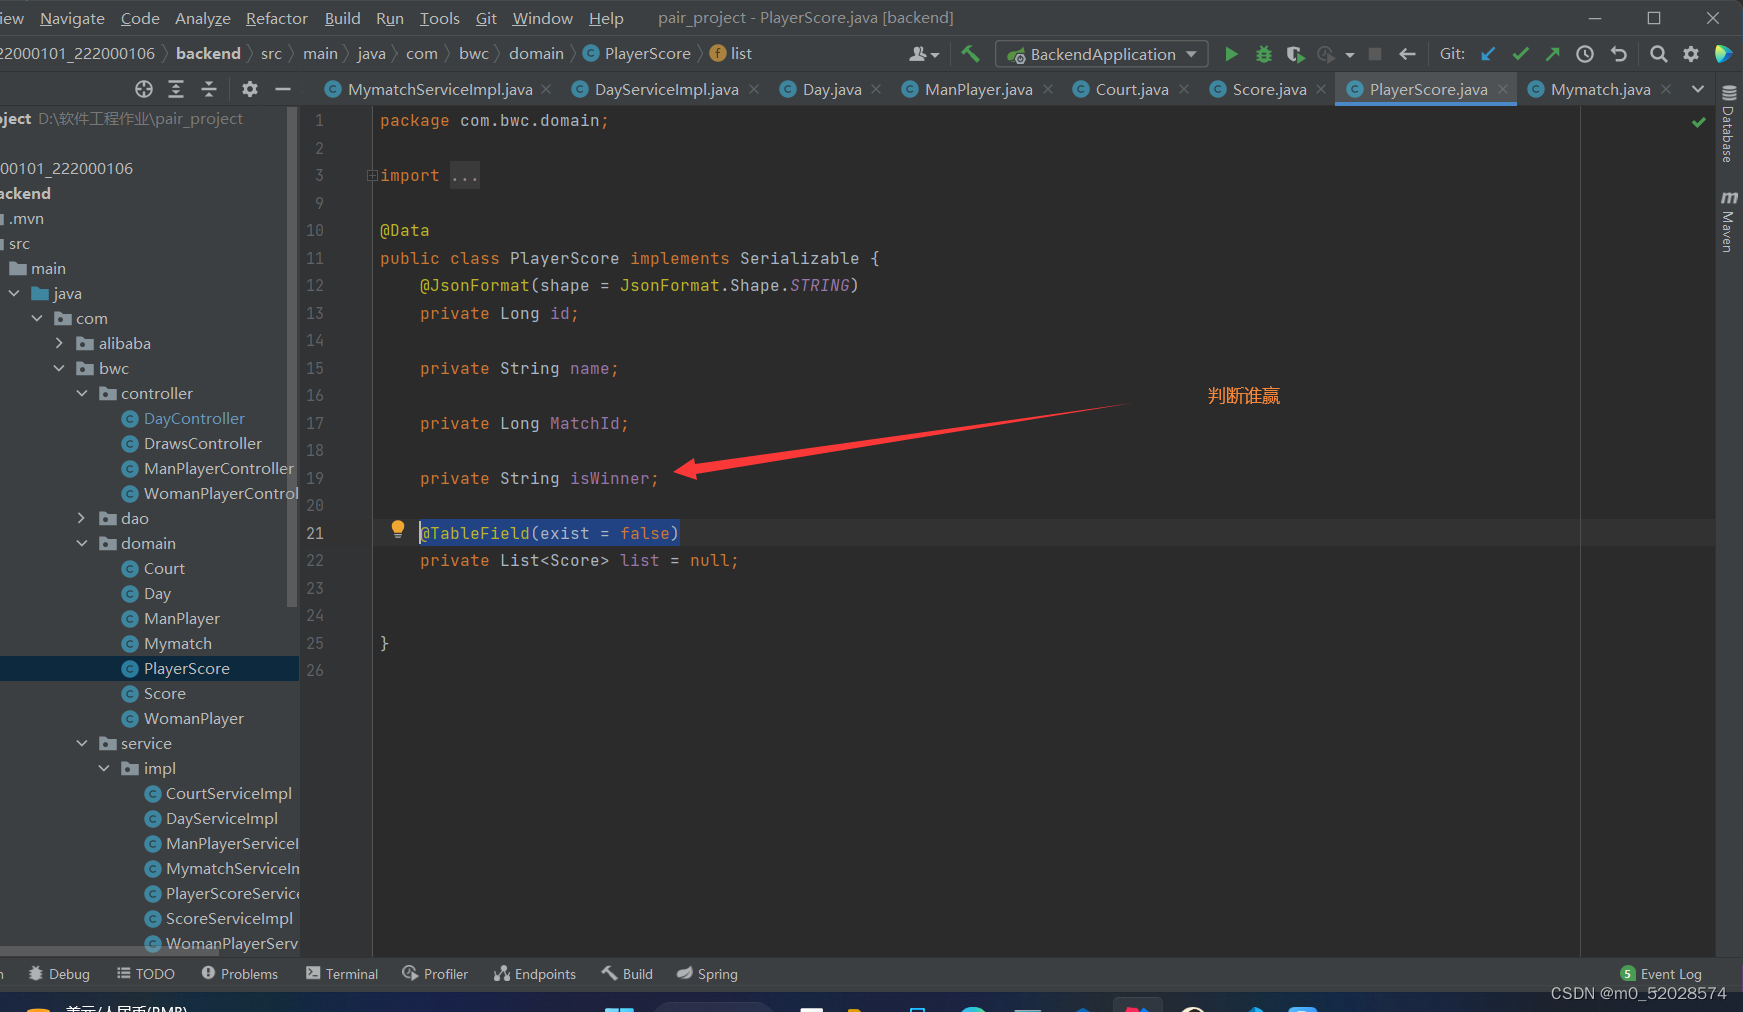Show Git history clock icon
Image resolution: width=1743 pixels, height=1012 pixels.
(1585, 54)
